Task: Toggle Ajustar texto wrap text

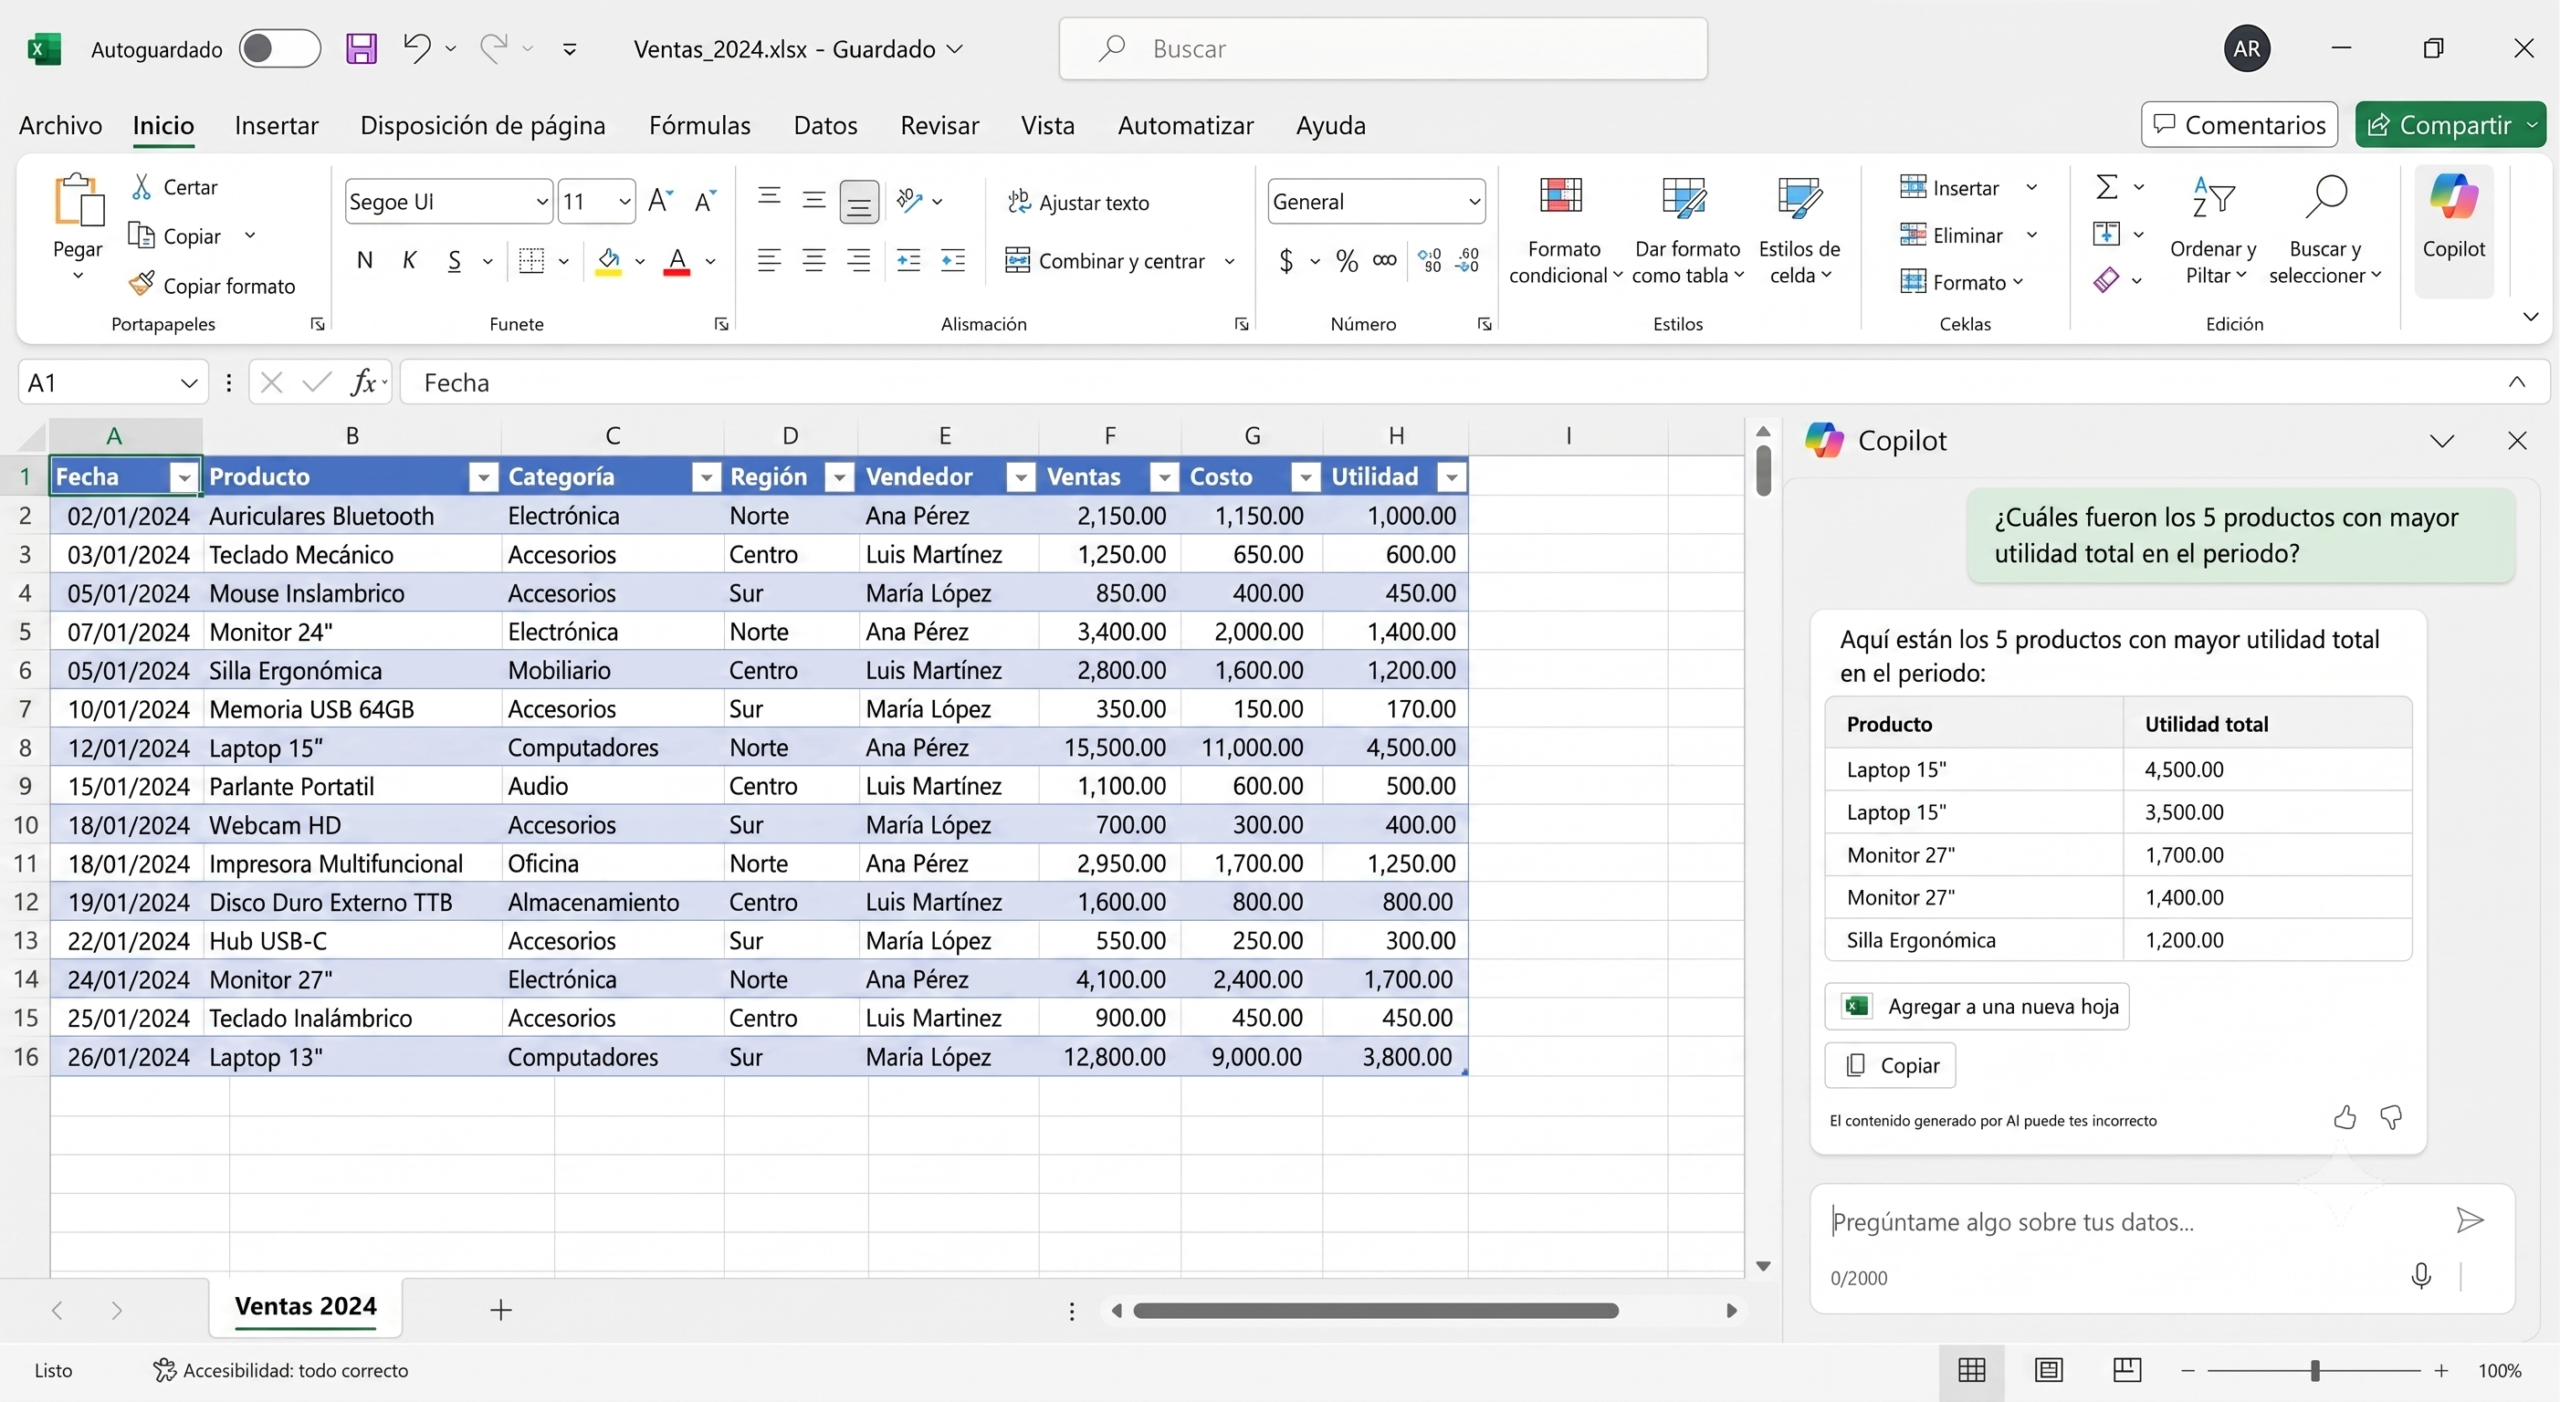Action: coord(1078,202)
